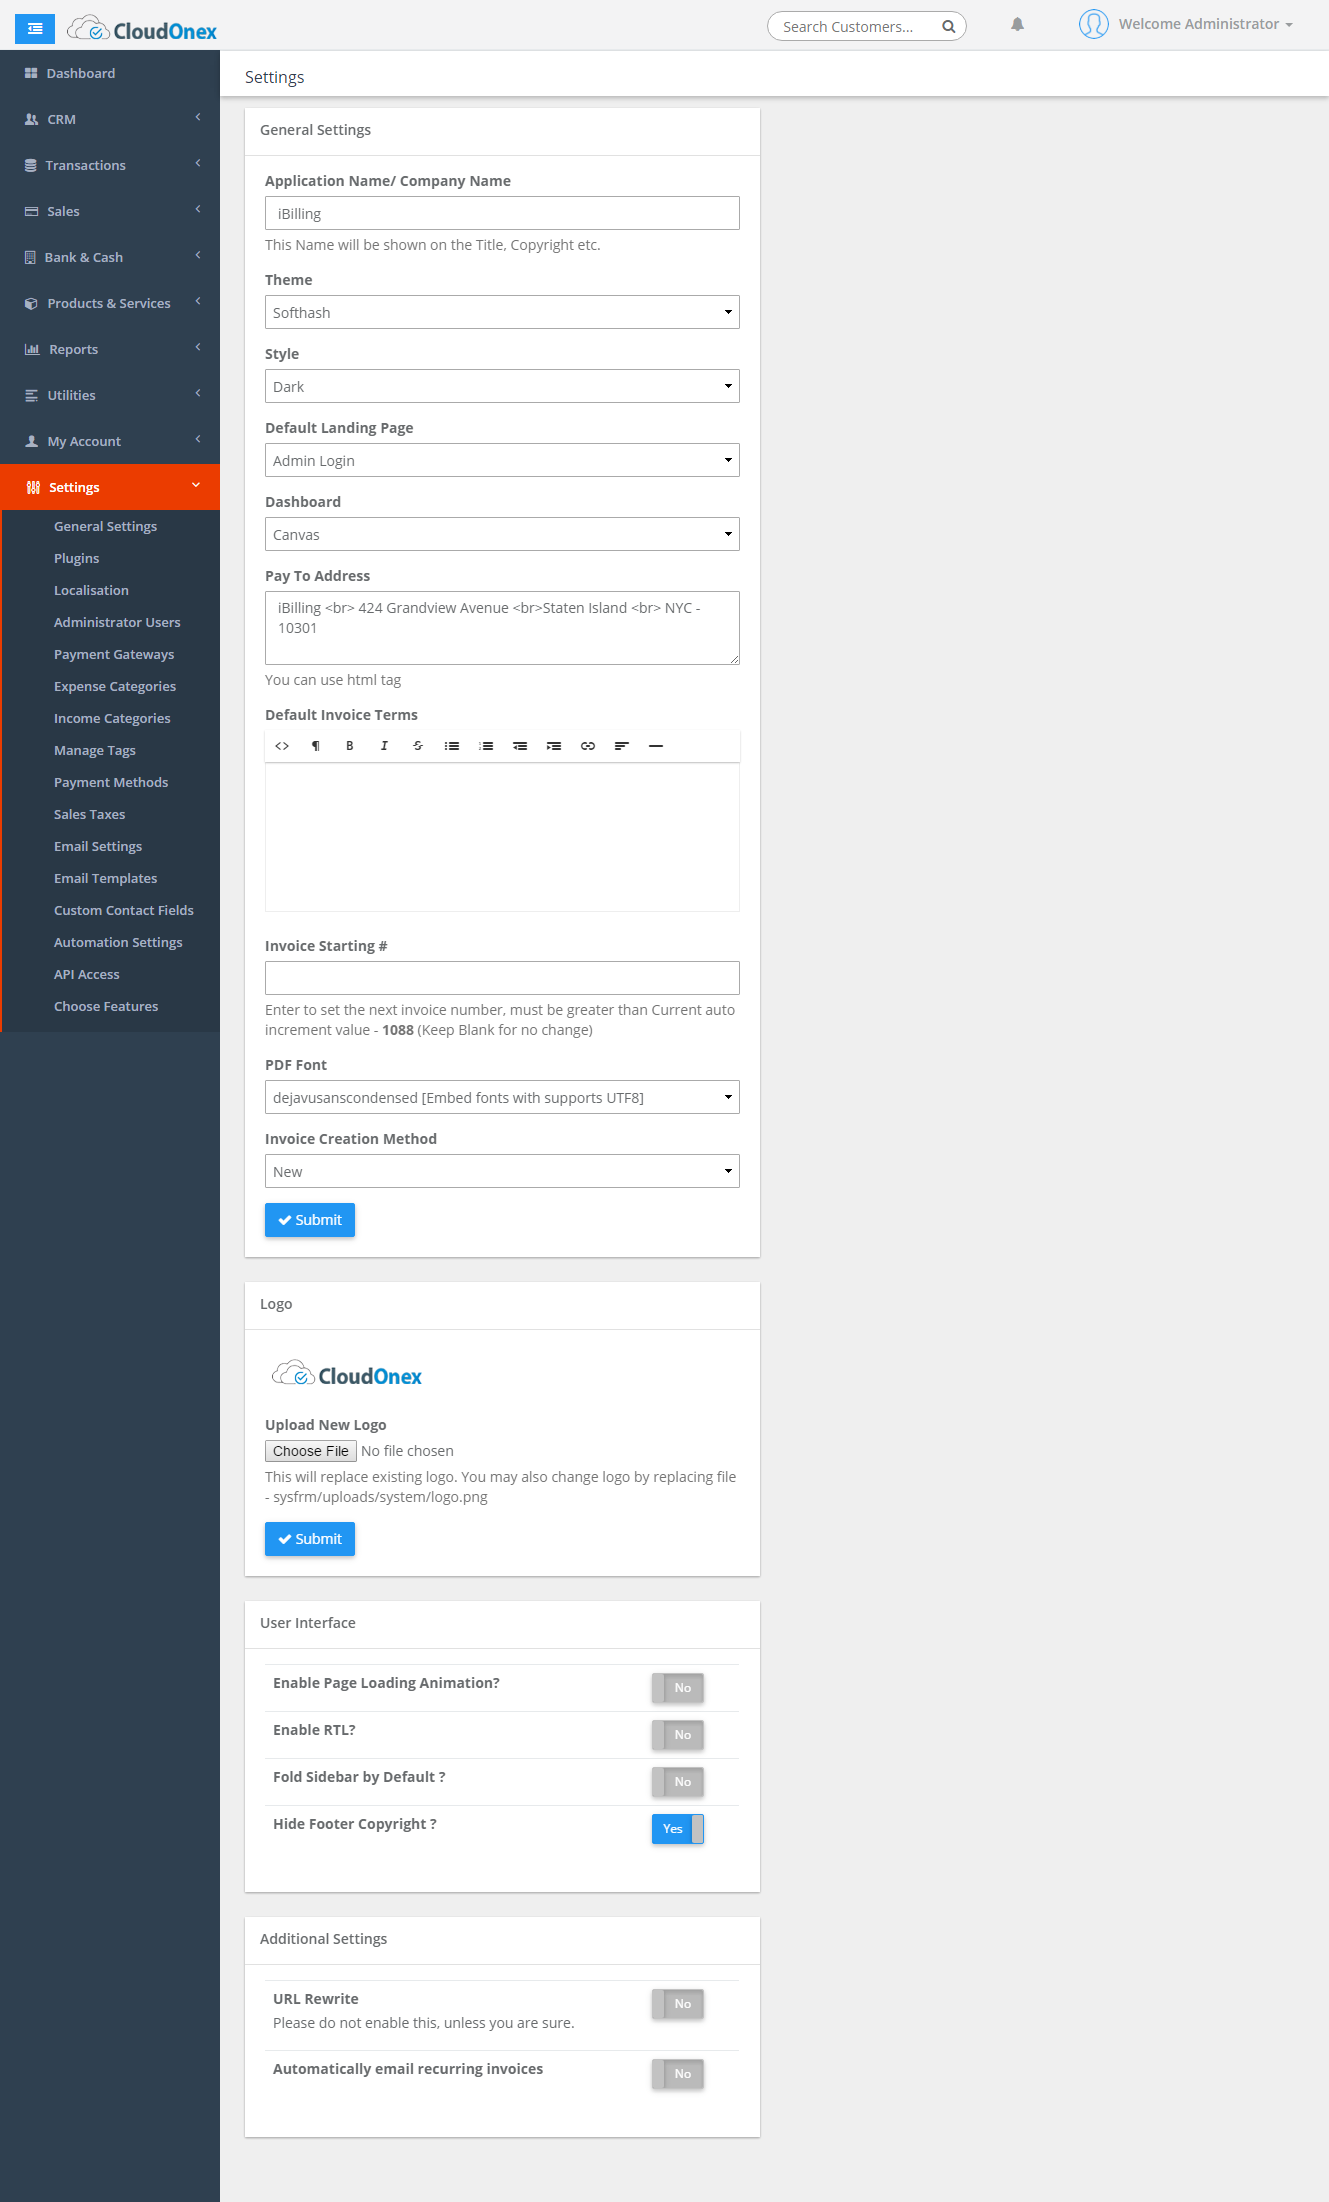Toggle Enable Page Loading Animation switch
The image size is (1329, 2202).
pyautogui.click(x=678, y=1688)
